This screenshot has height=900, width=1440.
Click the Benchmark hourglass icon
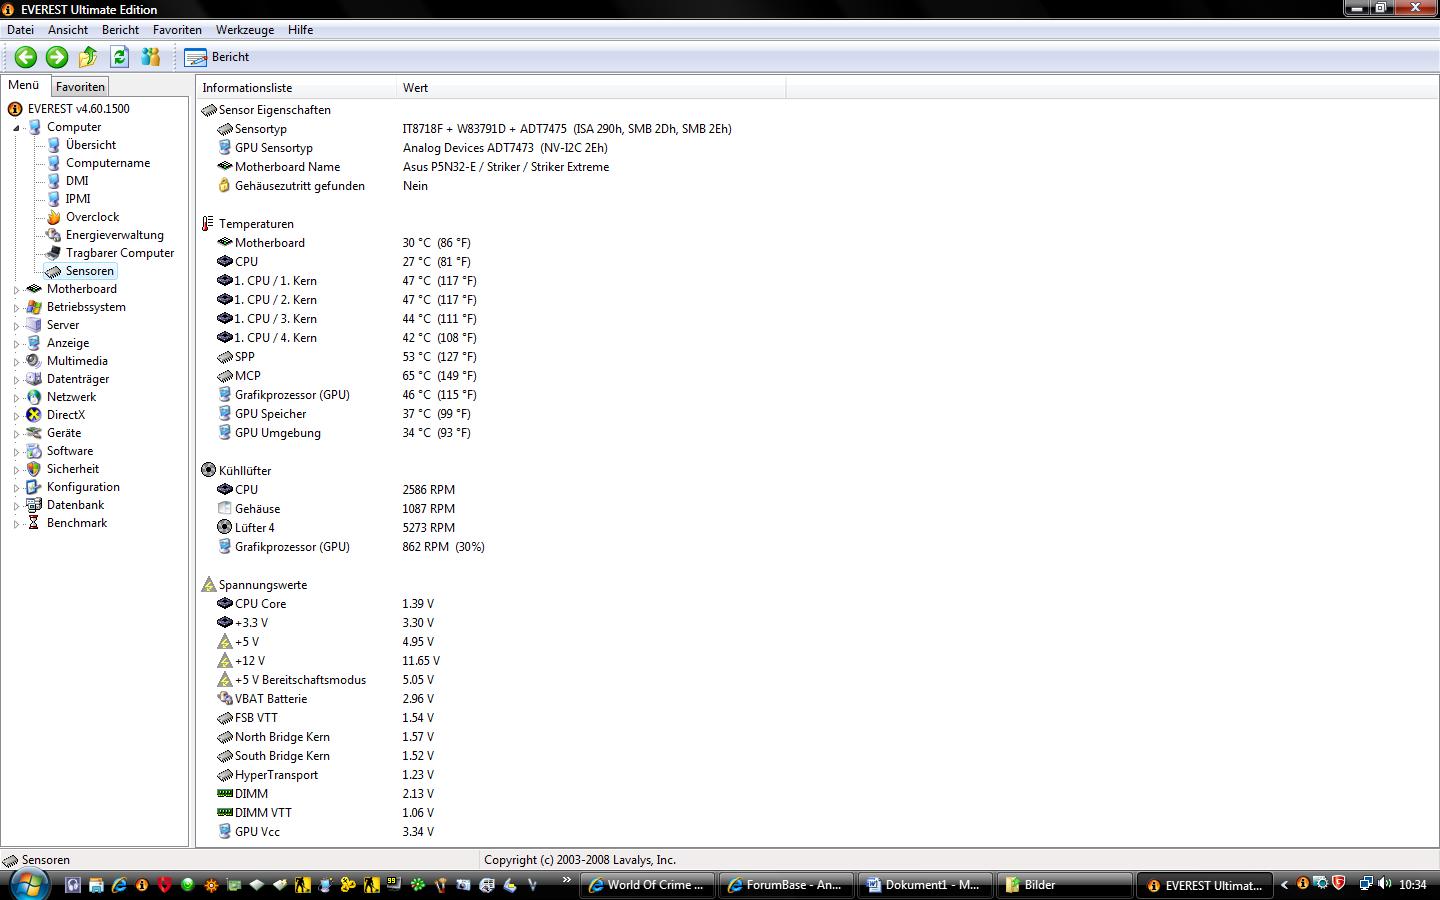tap(34, 523)
